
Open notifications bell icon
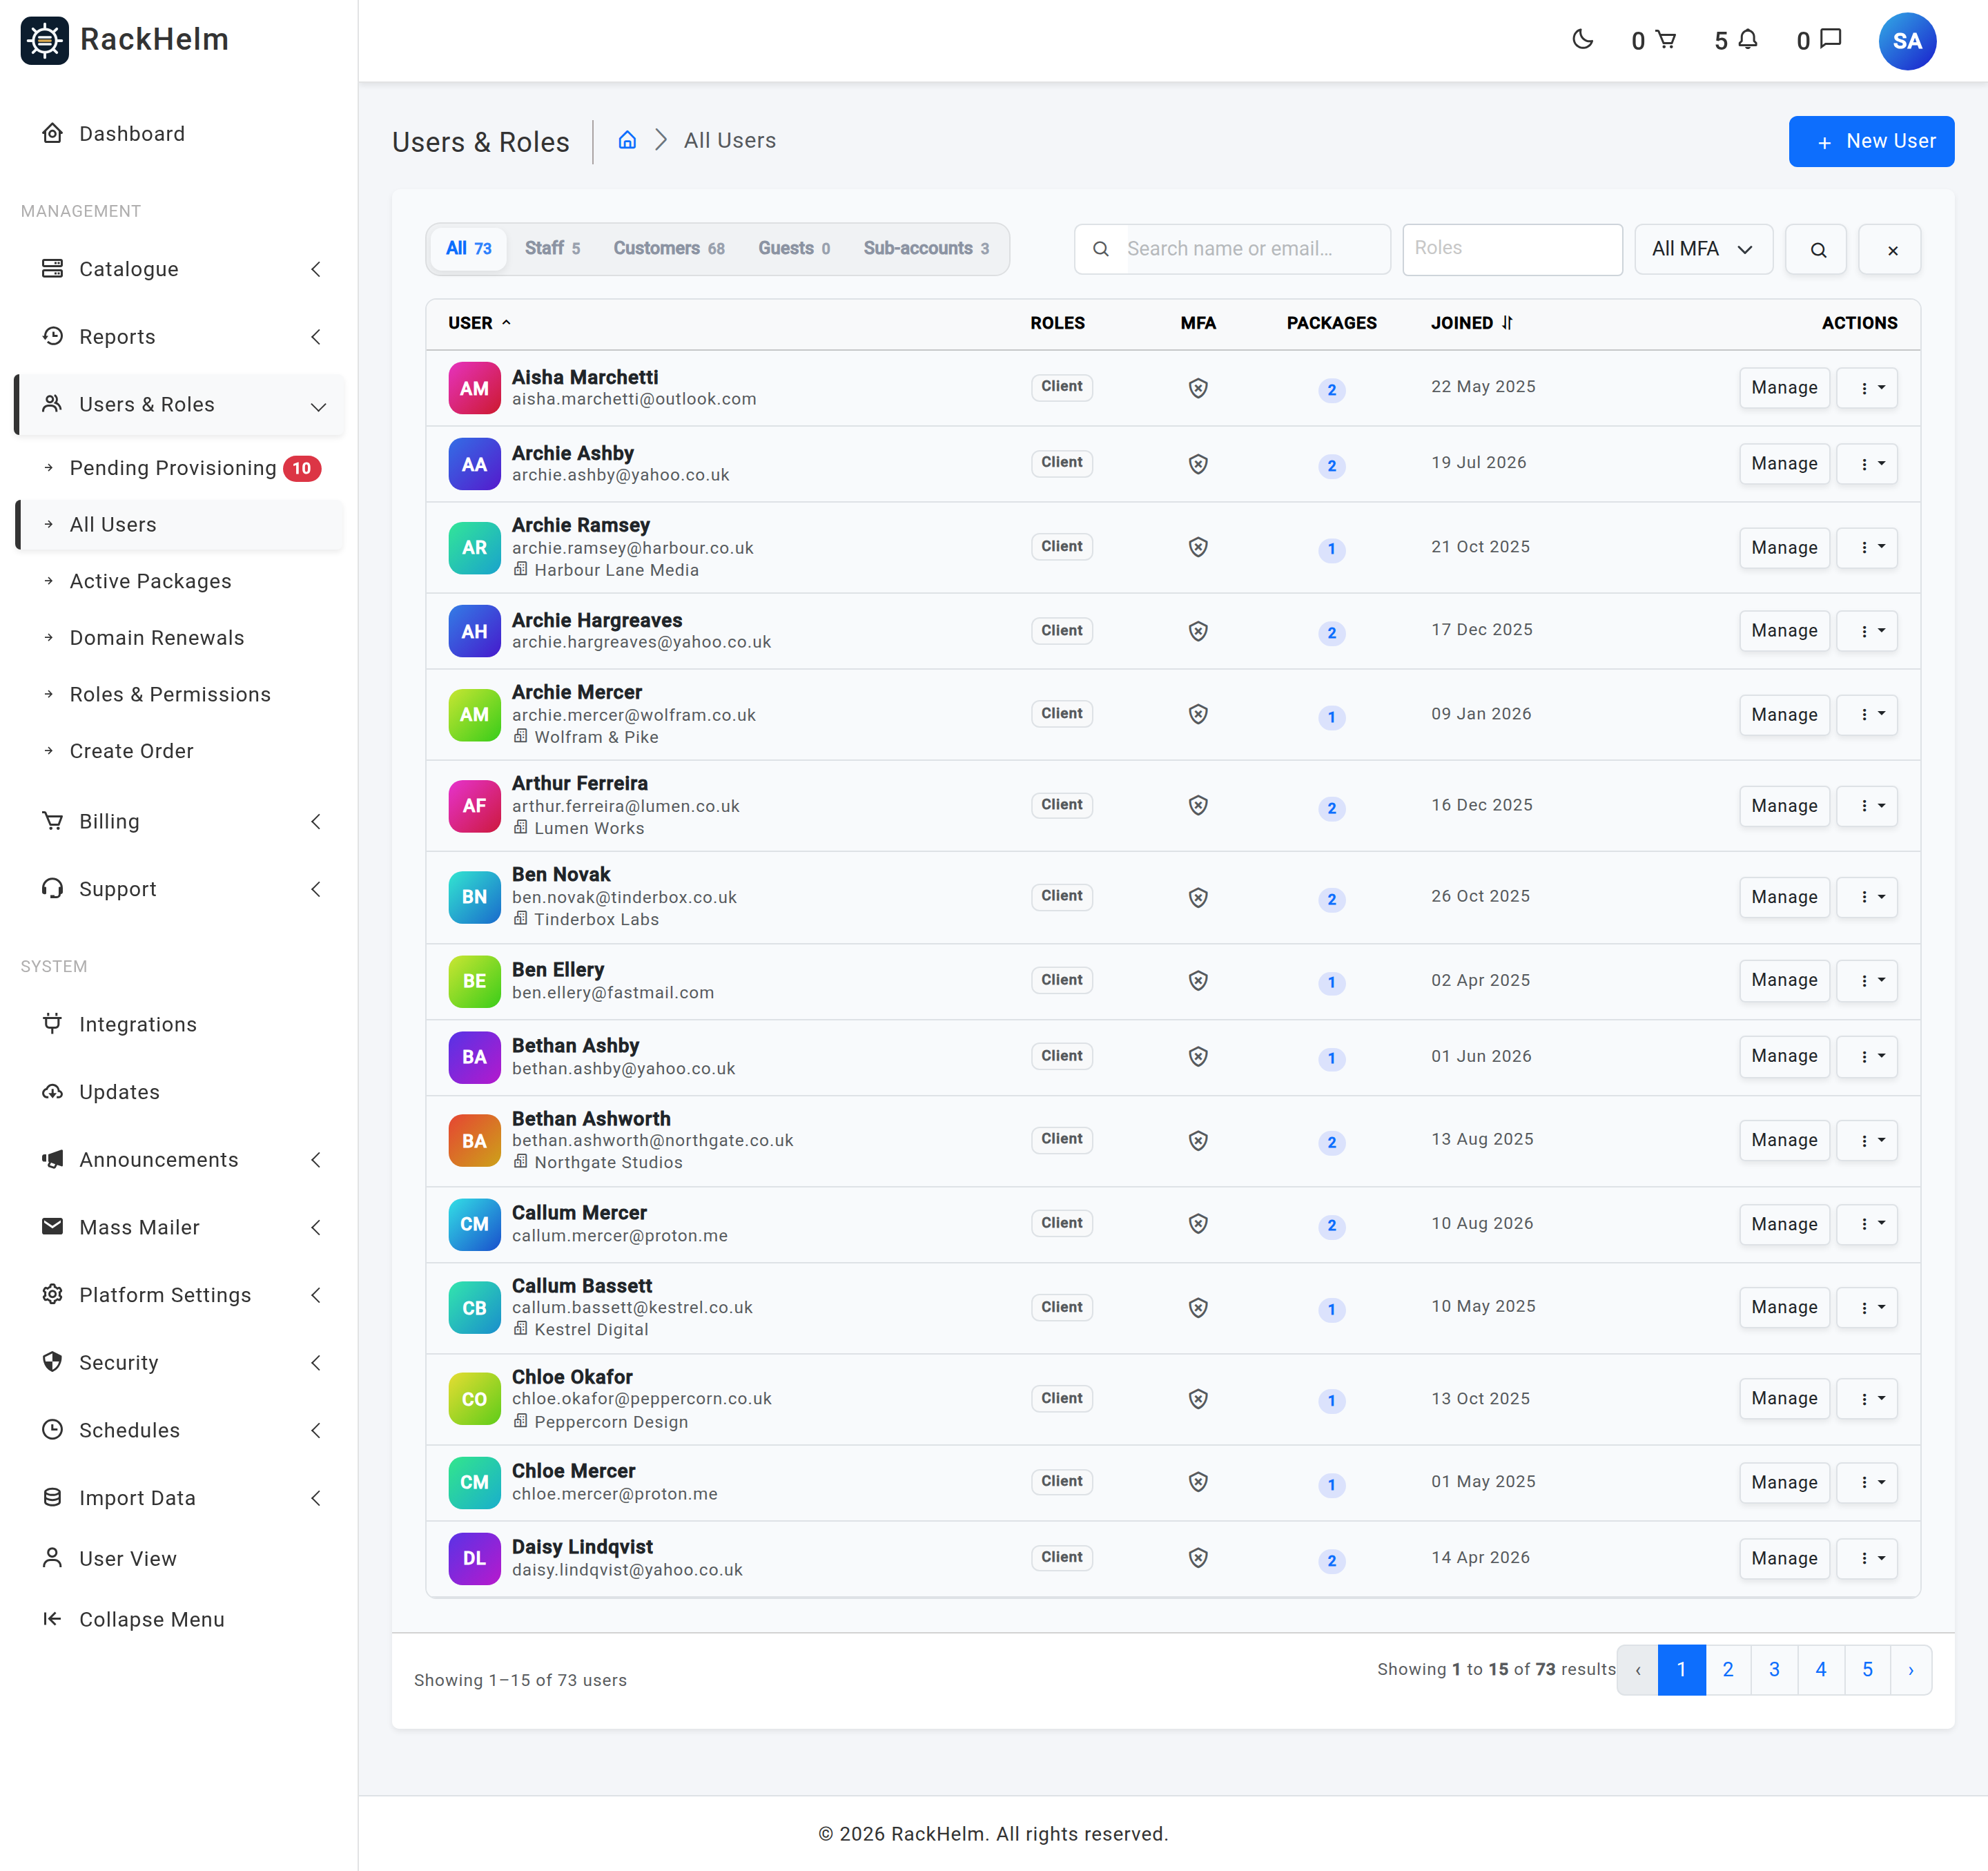coord(1747,39)
